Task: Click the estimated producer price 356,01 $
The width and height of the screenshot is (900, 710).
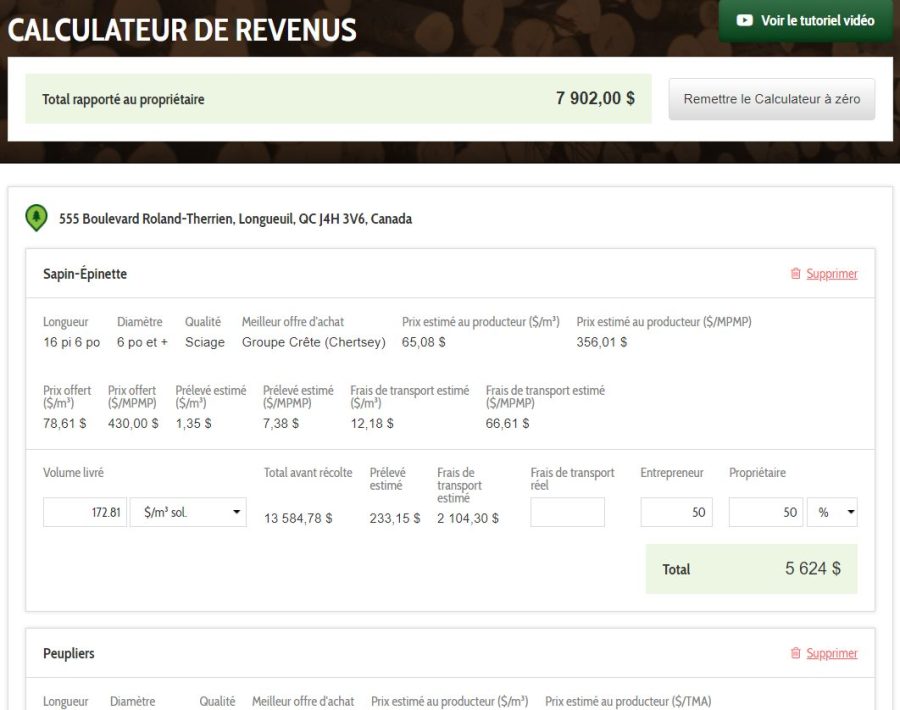Action: point(602,342)
